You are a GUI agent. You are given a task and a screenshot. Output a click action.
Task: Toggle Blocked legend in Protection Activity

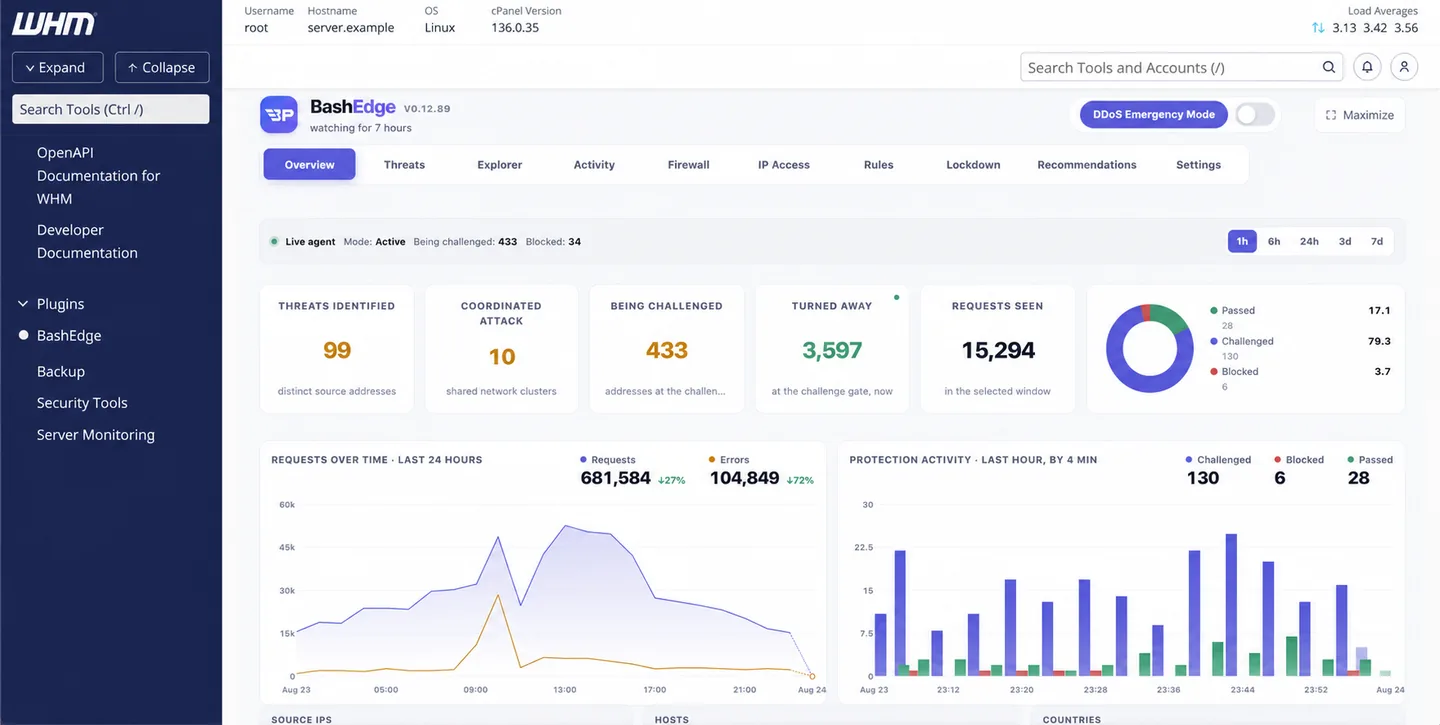[1299, 460]
